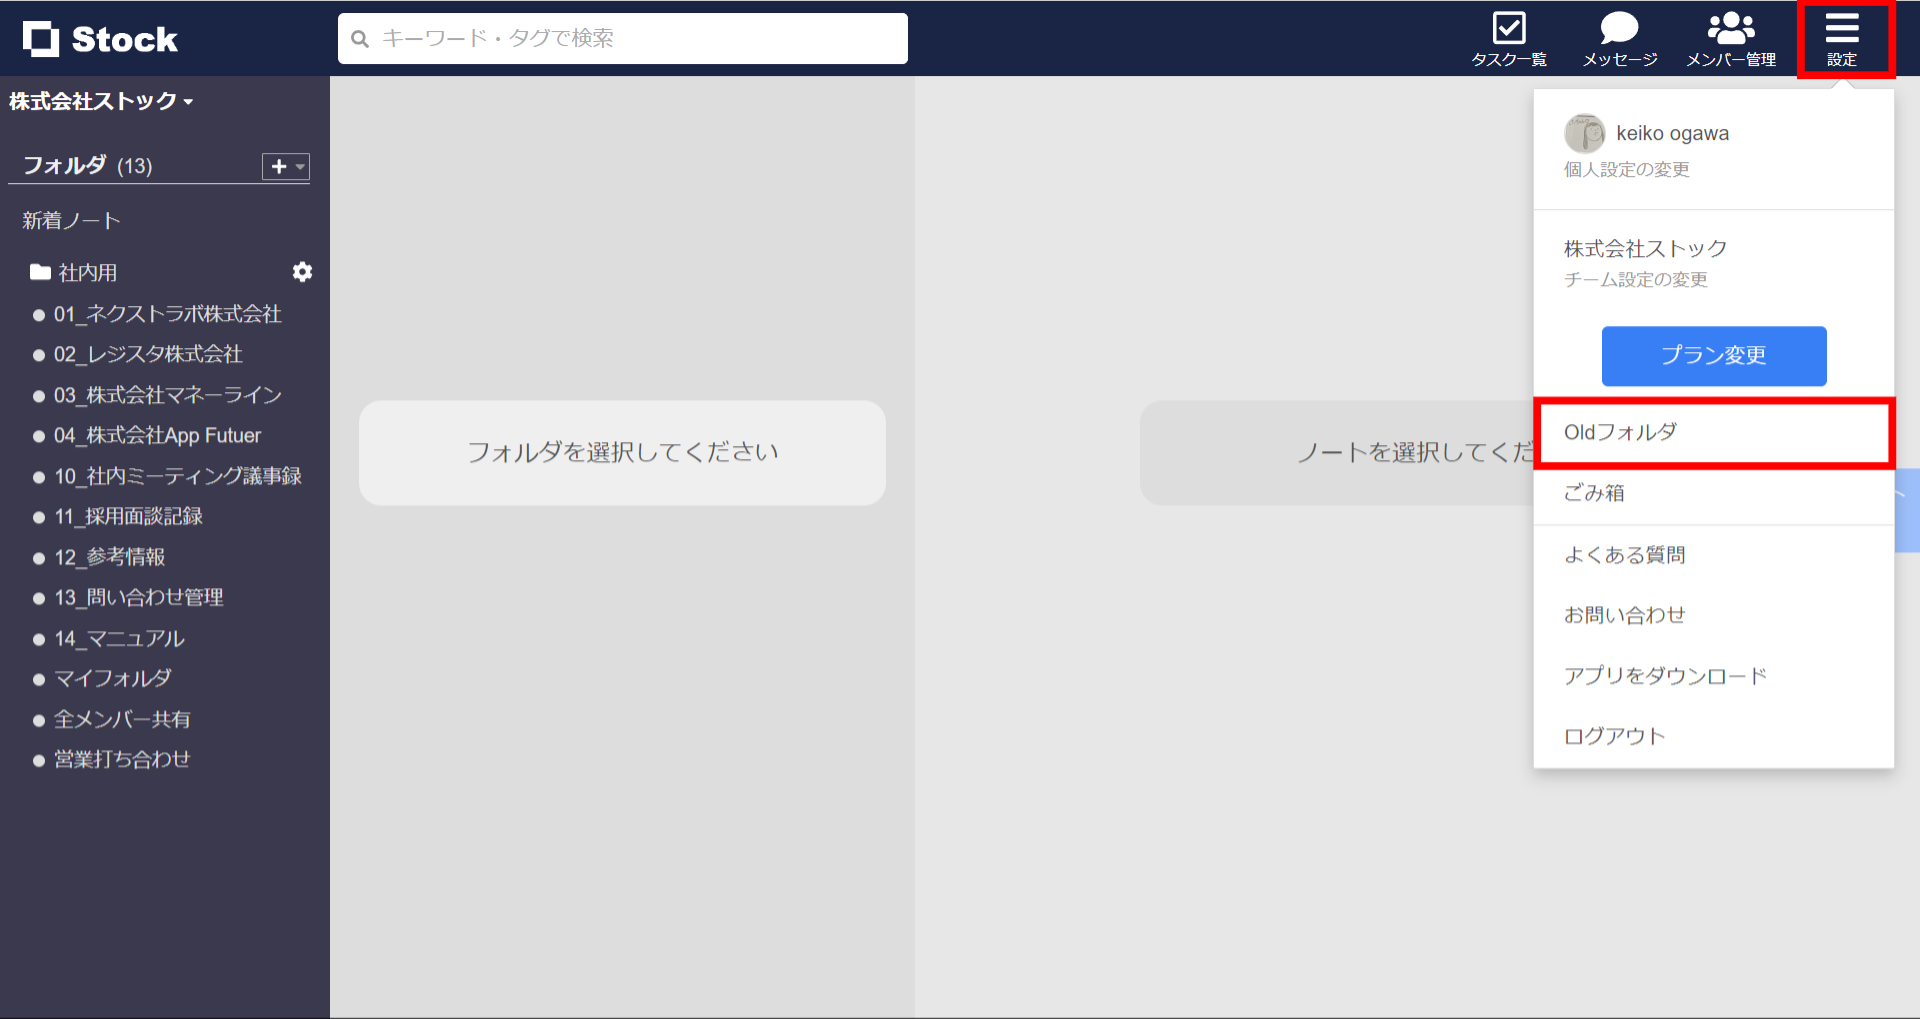
Task: Click the Stock logo icon
Action: pos(42,38)
